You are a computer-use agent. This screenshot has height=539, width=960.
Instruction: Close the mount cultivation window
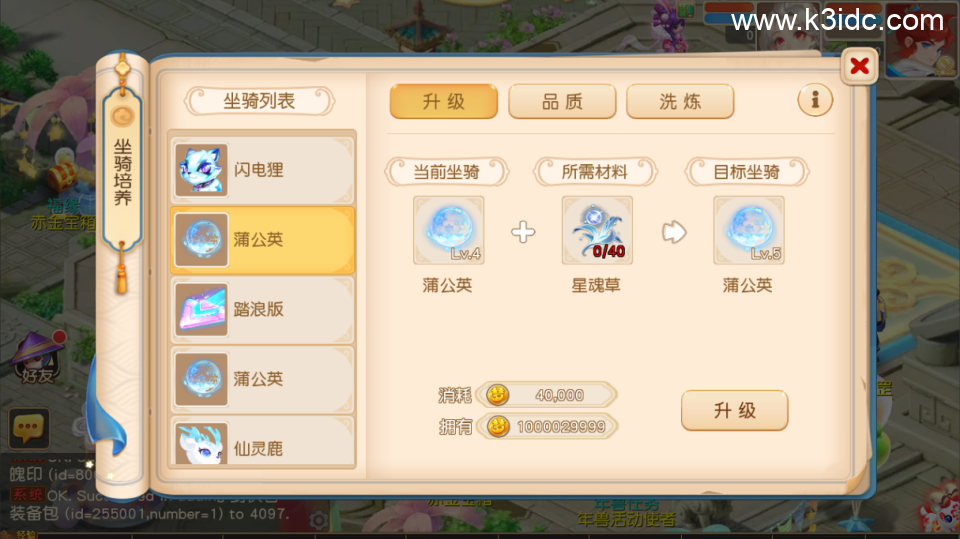[860, 66]
